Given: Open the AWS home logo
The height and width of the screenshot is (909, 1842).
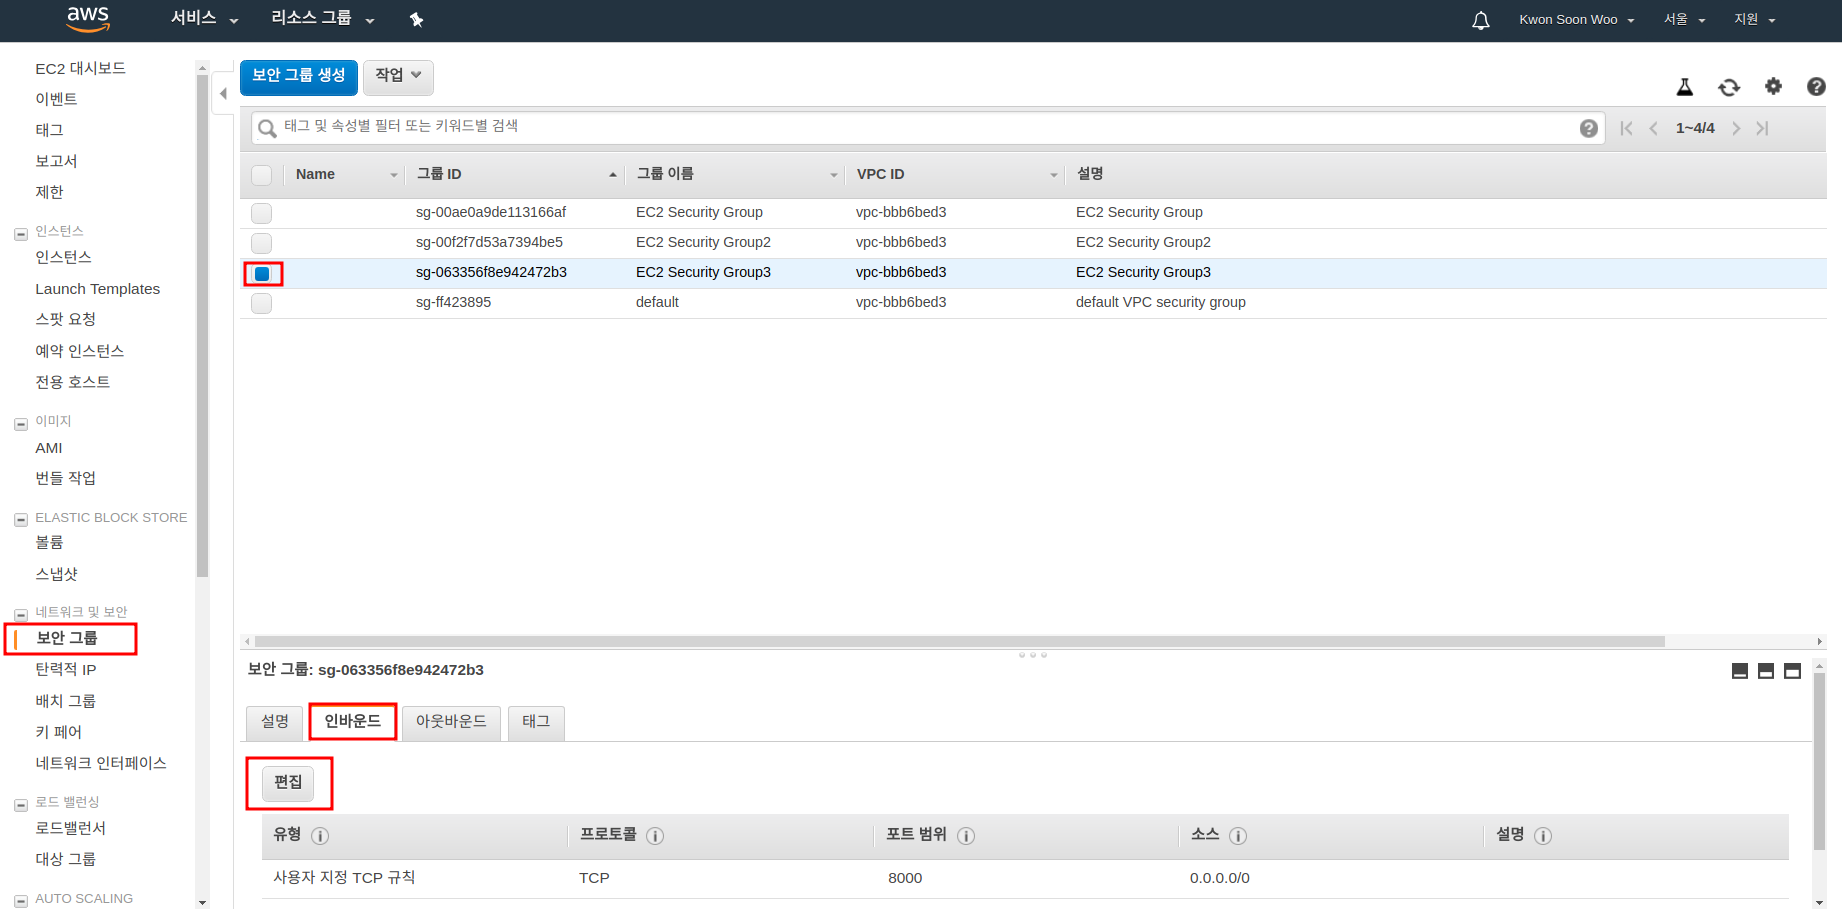Looking at the screenshot, I should (88, 19).
